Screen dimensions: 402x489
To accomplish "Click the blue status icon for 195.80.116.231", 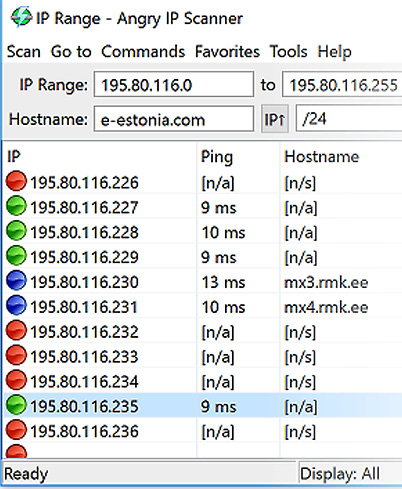I will (16, 305).
